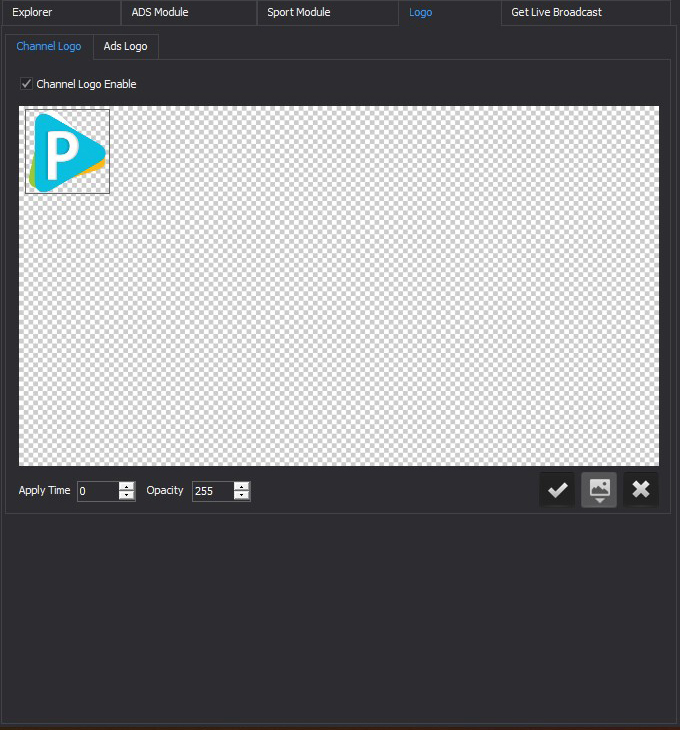Screen dimensions: 680x730
Task: Focus the Opacity value field
Action: [212, 491]
